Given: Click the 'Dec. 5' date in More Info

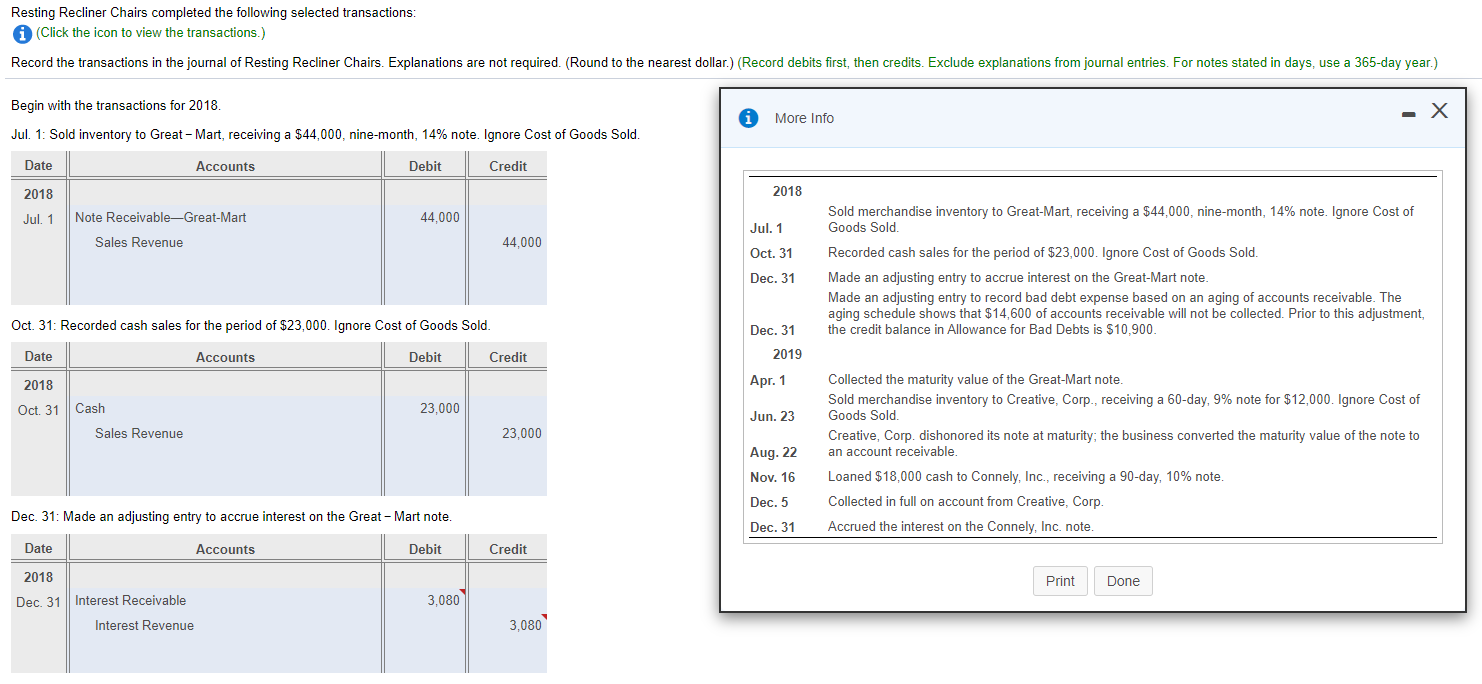Looking at the screenshot, I should click(x=769, y=502).
